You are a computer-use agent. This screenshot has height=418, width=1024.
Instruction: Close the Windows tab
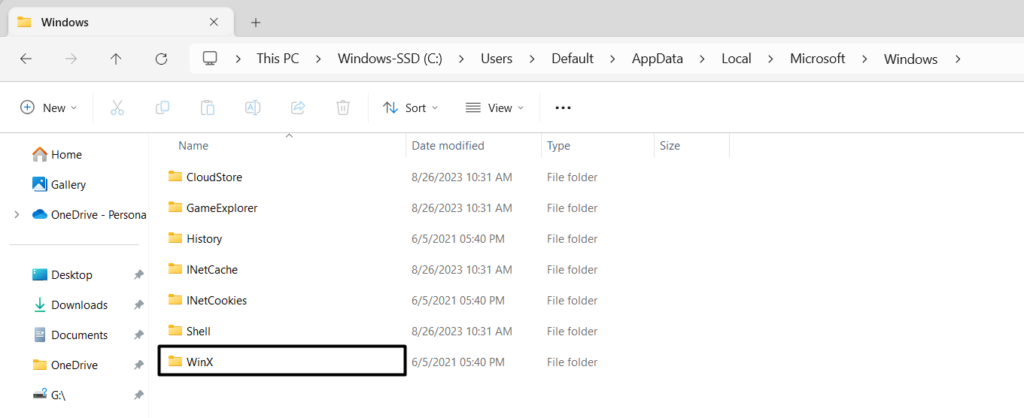[x=214, y=22]
